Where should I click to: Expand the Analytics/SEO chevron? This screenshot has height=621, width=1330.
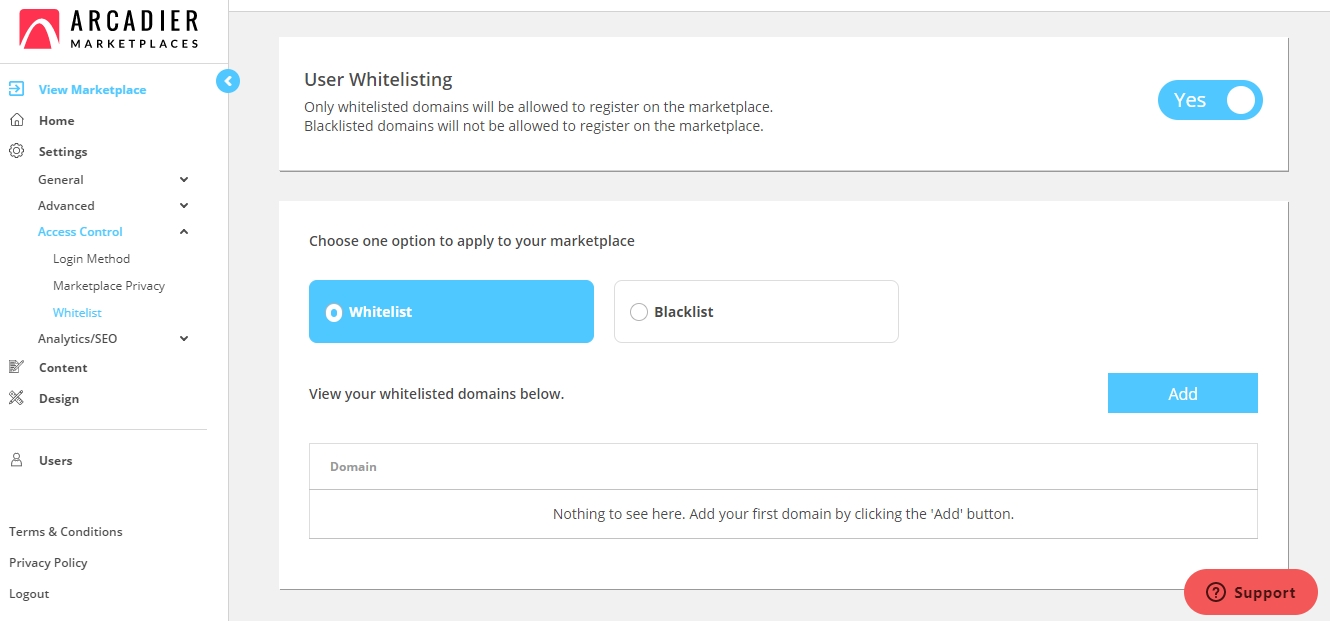(184, 339)
